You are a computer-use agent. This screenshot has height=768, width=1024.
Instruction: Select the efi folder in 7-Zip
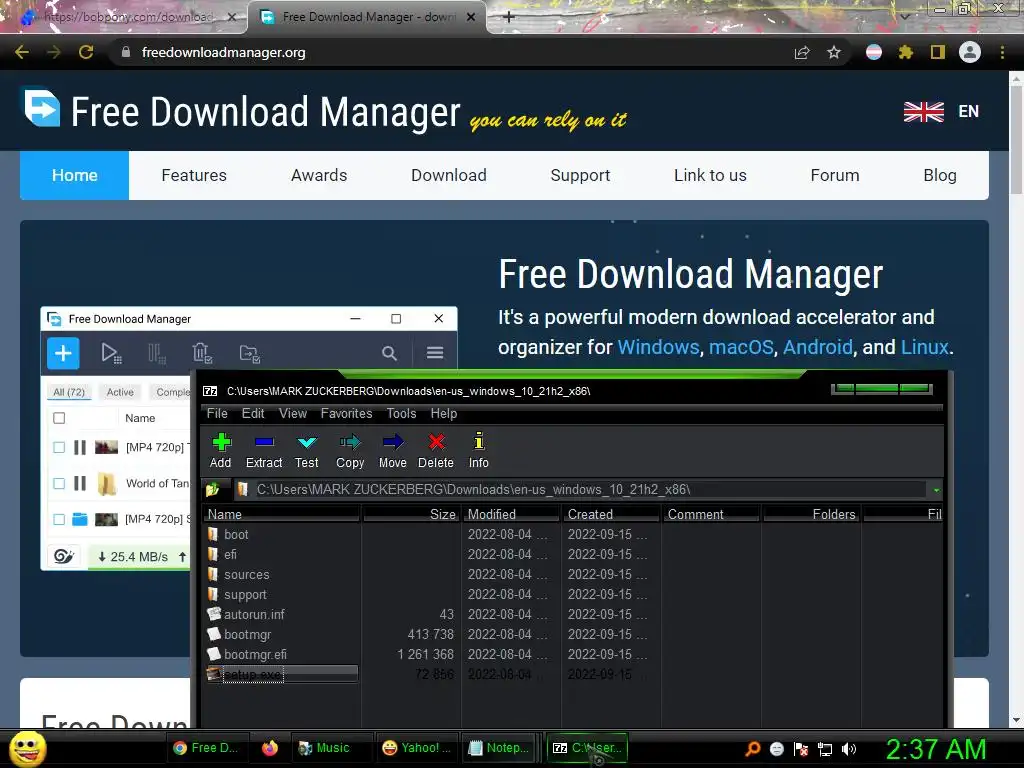230,554
